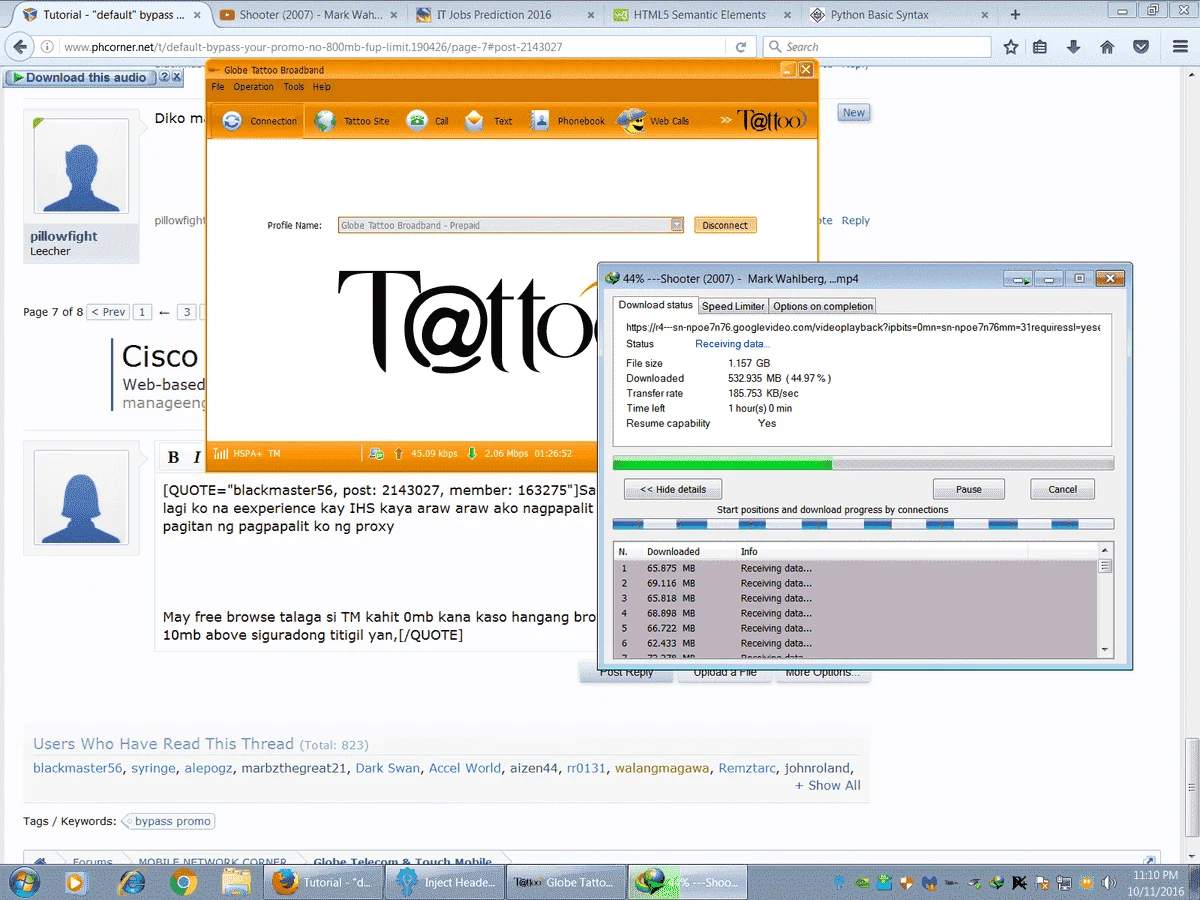Screen dimensions: 1200x900
Task: Click Download this audio button
Action: [x=79, y=77]
